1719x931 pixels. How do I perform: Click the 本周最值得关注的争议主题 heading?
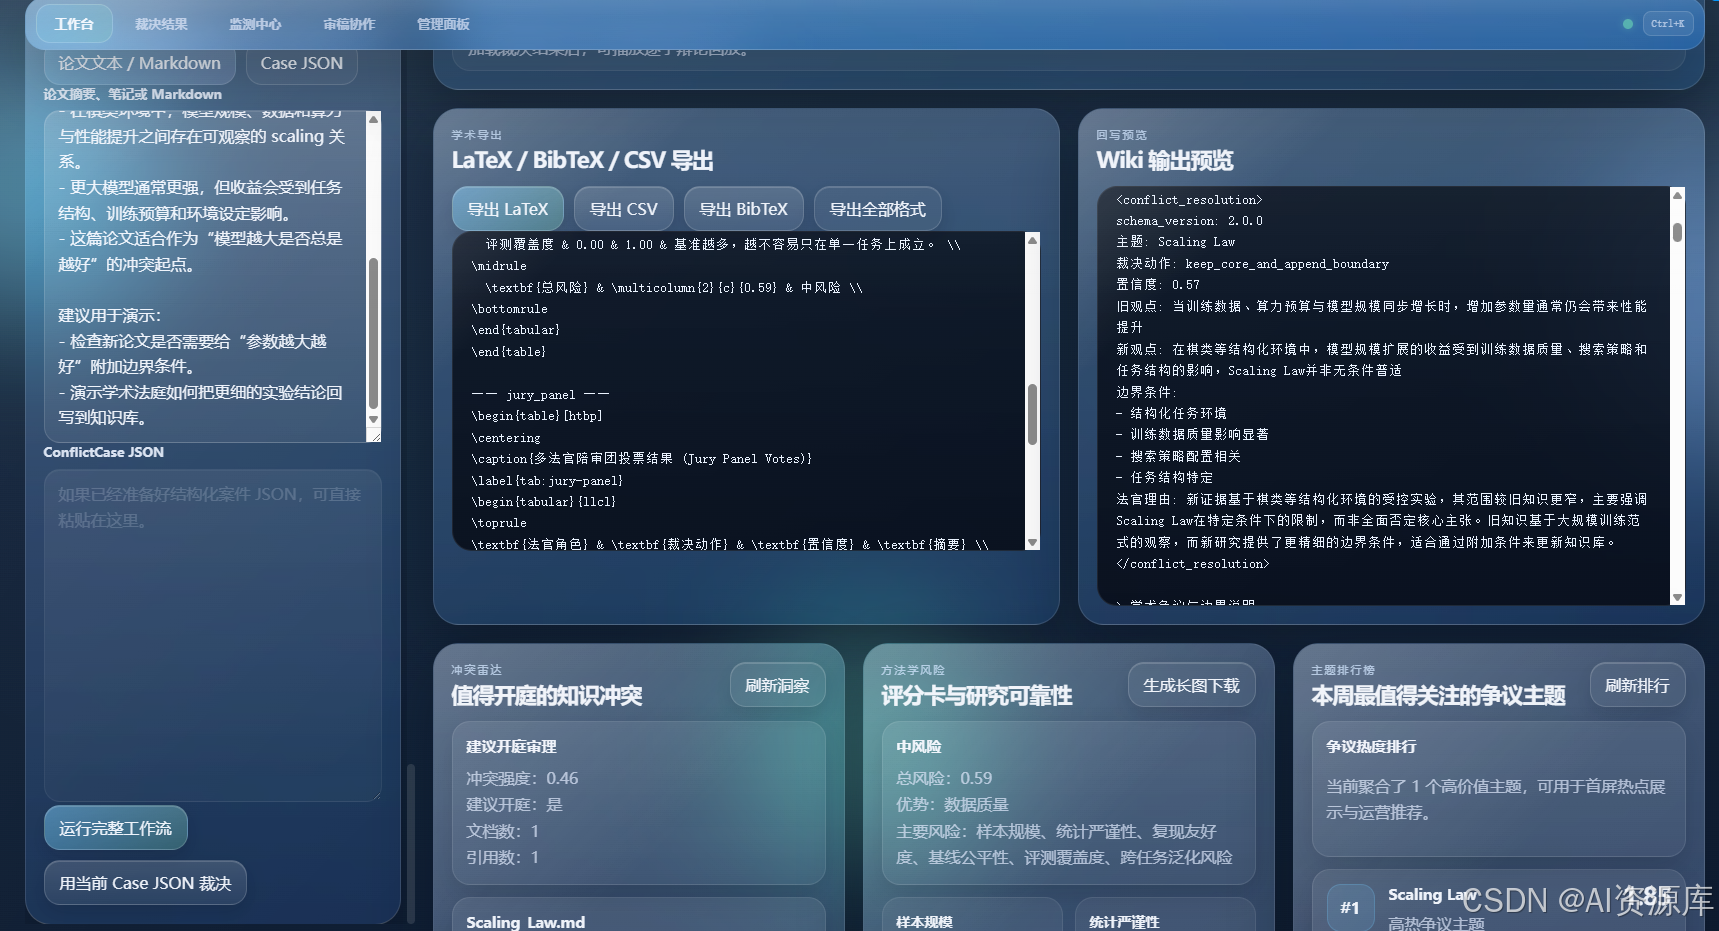(1438, 696)
